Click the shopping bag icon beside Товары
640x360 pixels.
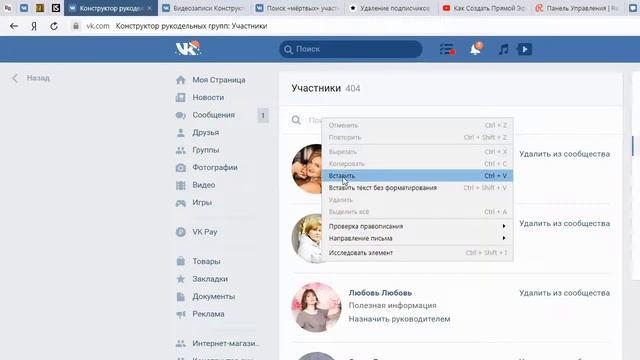181,261
